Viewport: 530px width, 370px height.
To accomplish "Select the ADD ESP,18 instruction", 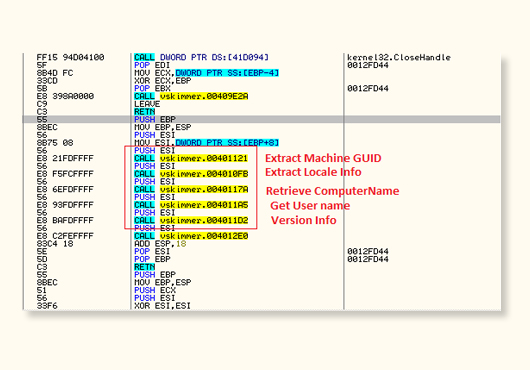I will click(x=160, y=244).
